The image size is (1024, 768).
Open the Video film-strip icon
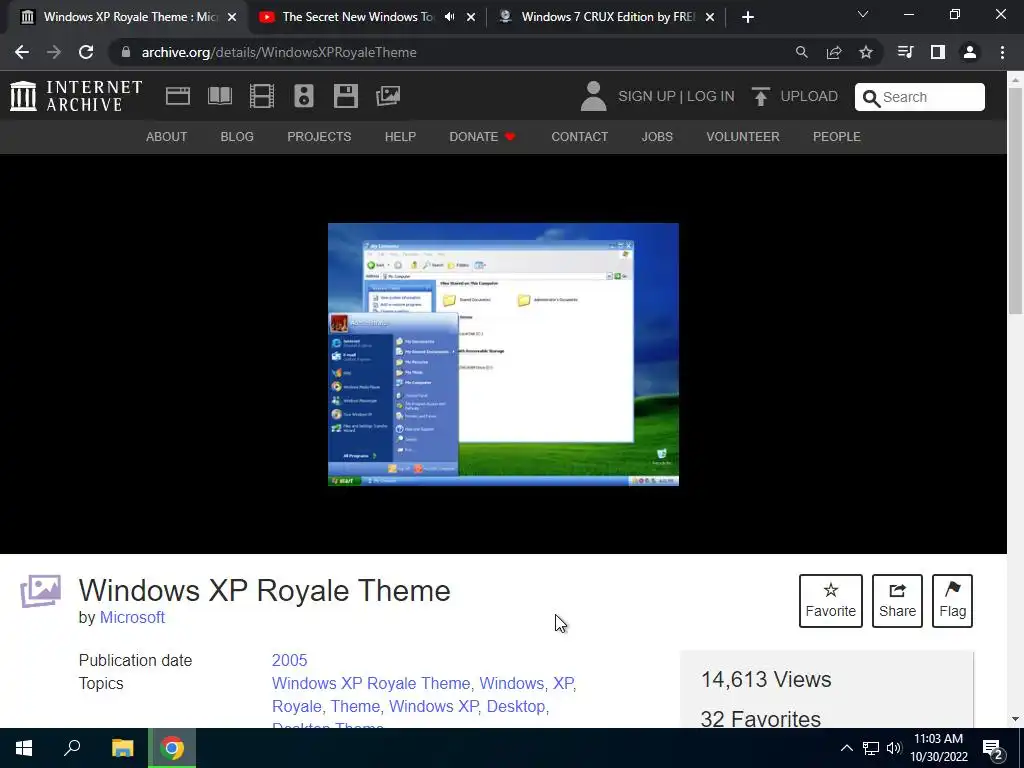tap(262, 96)
